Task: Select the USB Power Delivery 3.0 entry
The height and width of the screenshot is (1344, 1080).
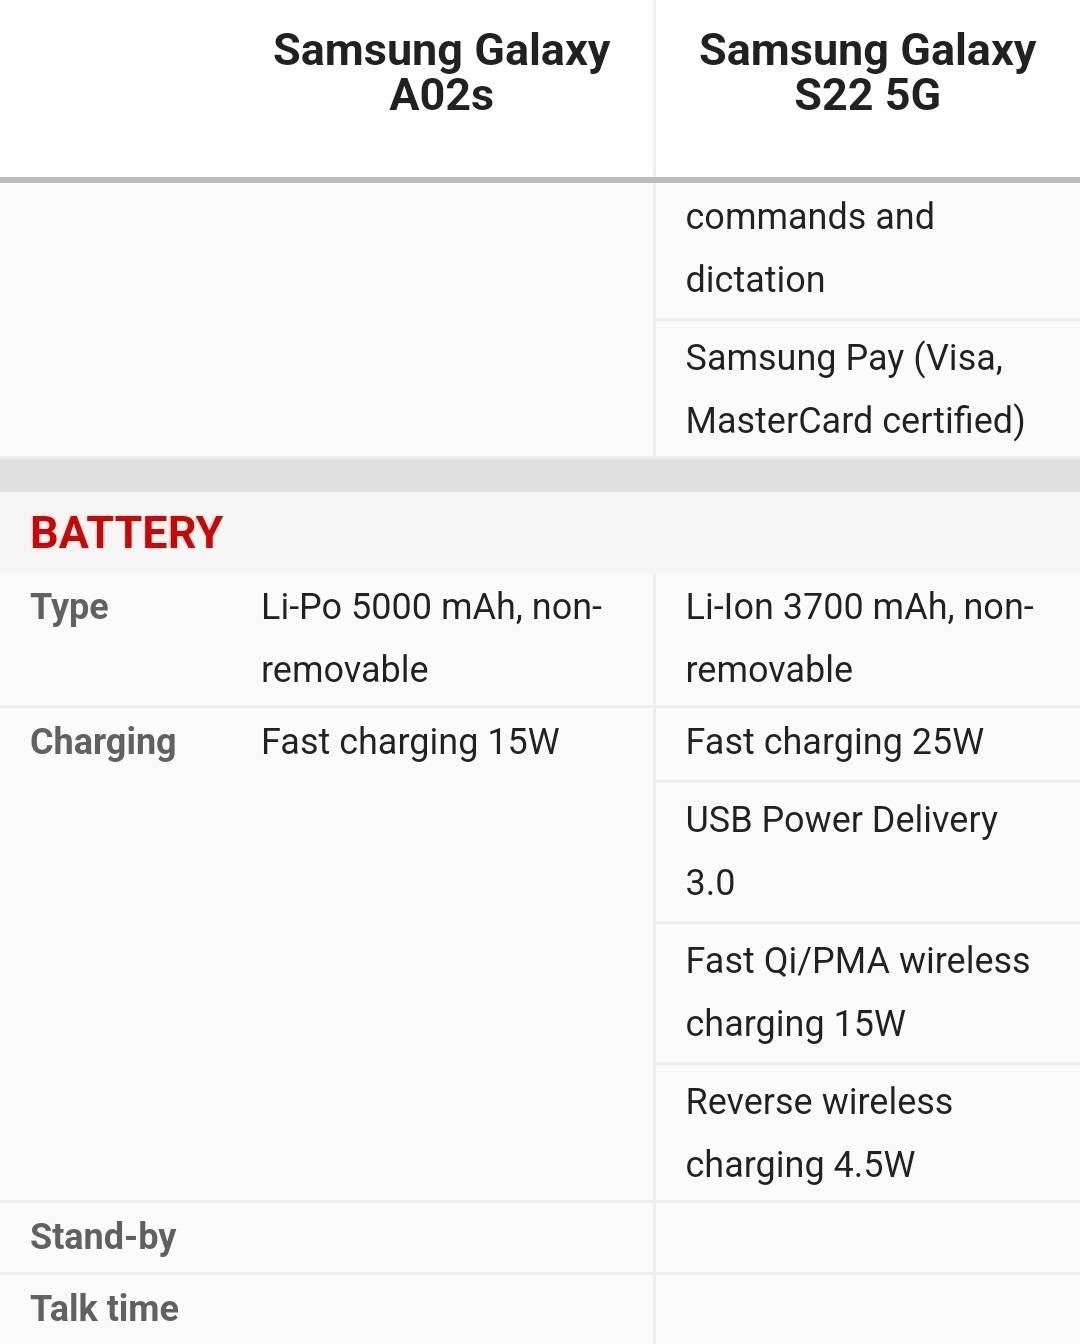Action: pyautogui.click(x=841, y=851)
